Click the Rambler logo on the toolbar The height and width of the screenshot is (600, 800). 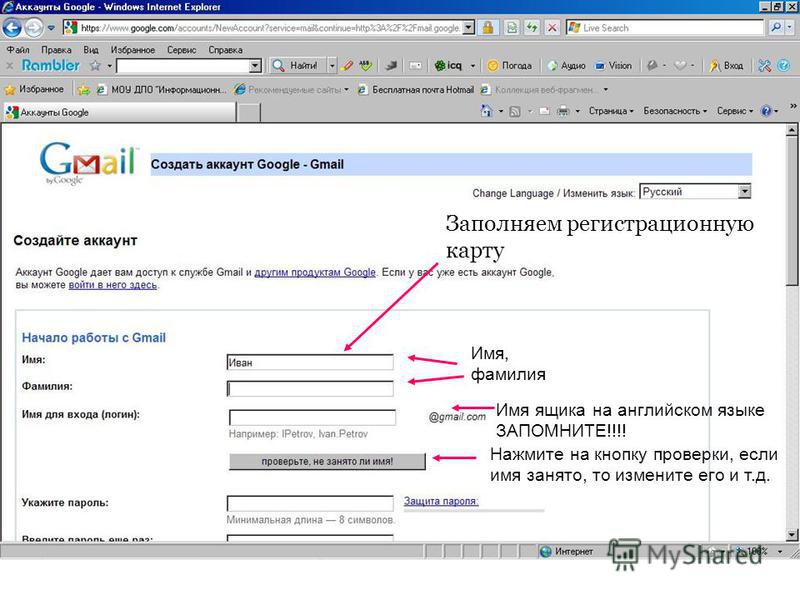tap(51, 65)
